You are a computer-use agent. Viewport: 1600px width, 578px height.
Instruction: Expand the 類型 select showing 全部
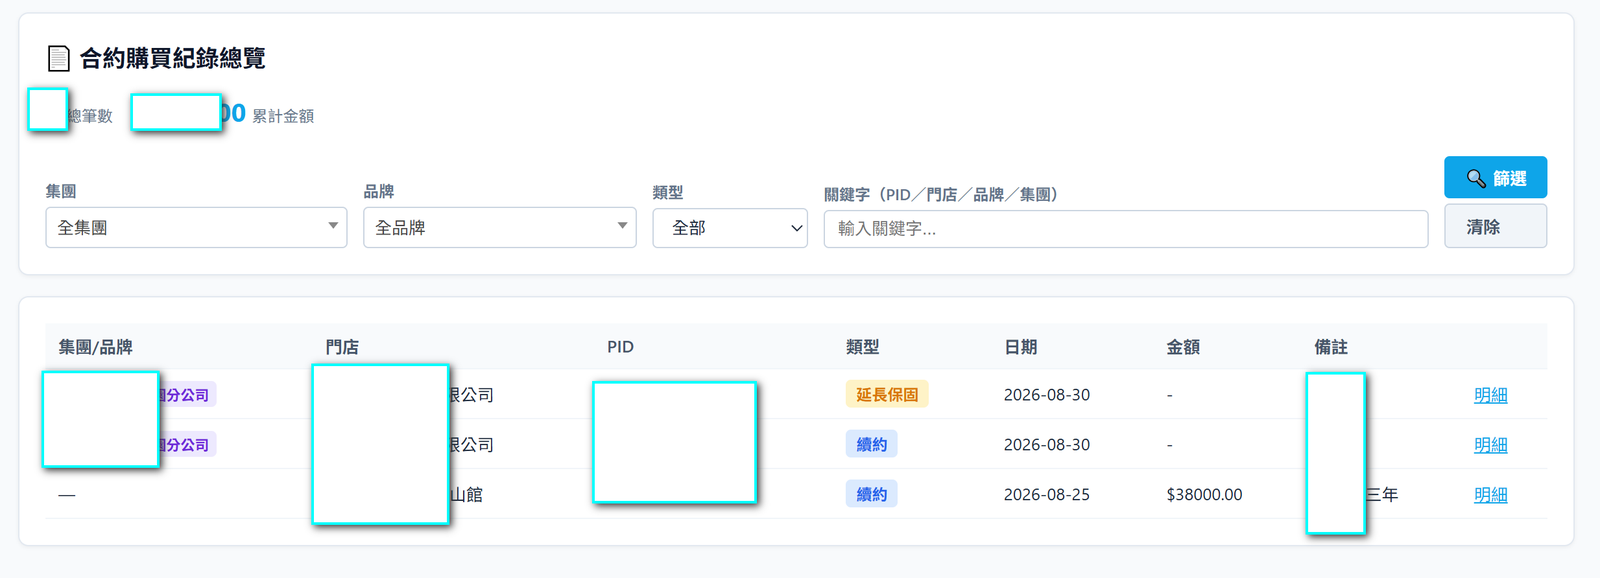click(x=730, y=228)
